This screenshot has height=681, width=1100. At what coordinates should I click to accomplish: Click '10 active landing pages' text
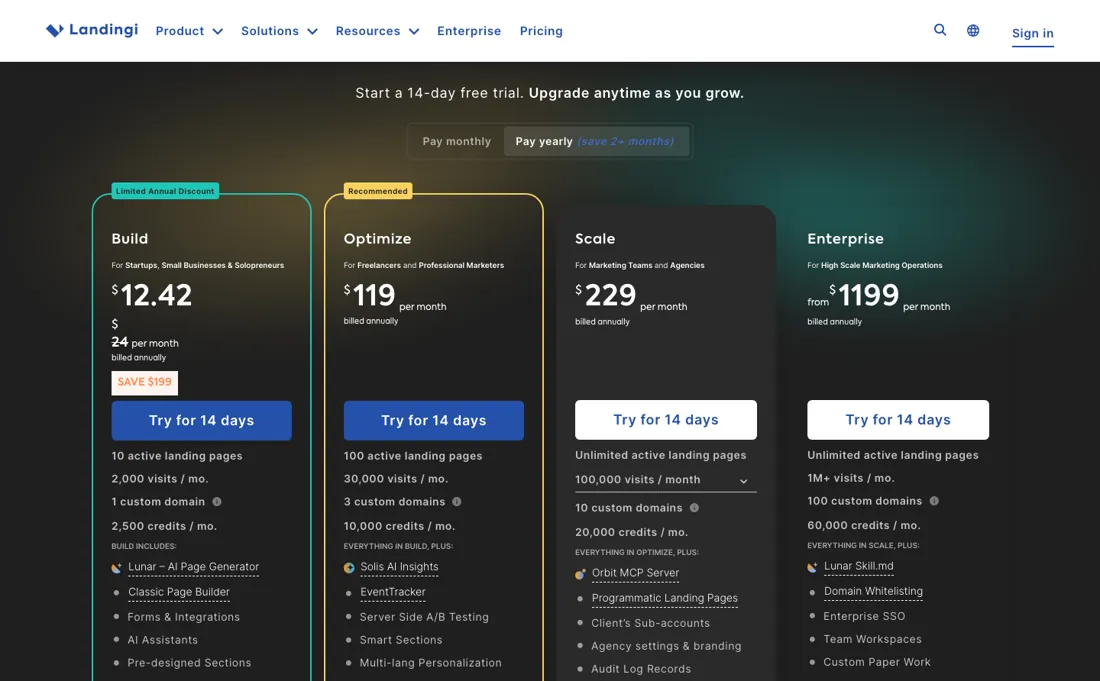click(x=177, y=456)
